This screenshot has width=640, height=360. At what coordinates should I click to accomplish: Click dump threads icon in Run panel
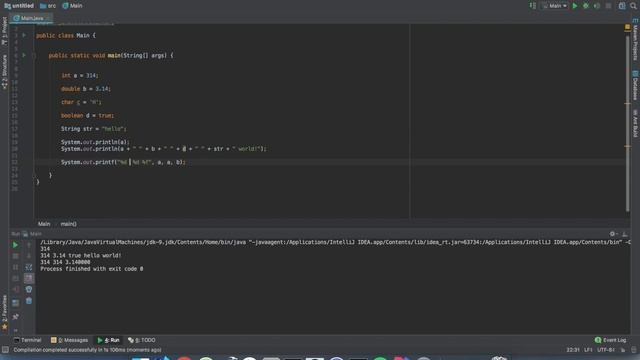[x=15, y=278]
